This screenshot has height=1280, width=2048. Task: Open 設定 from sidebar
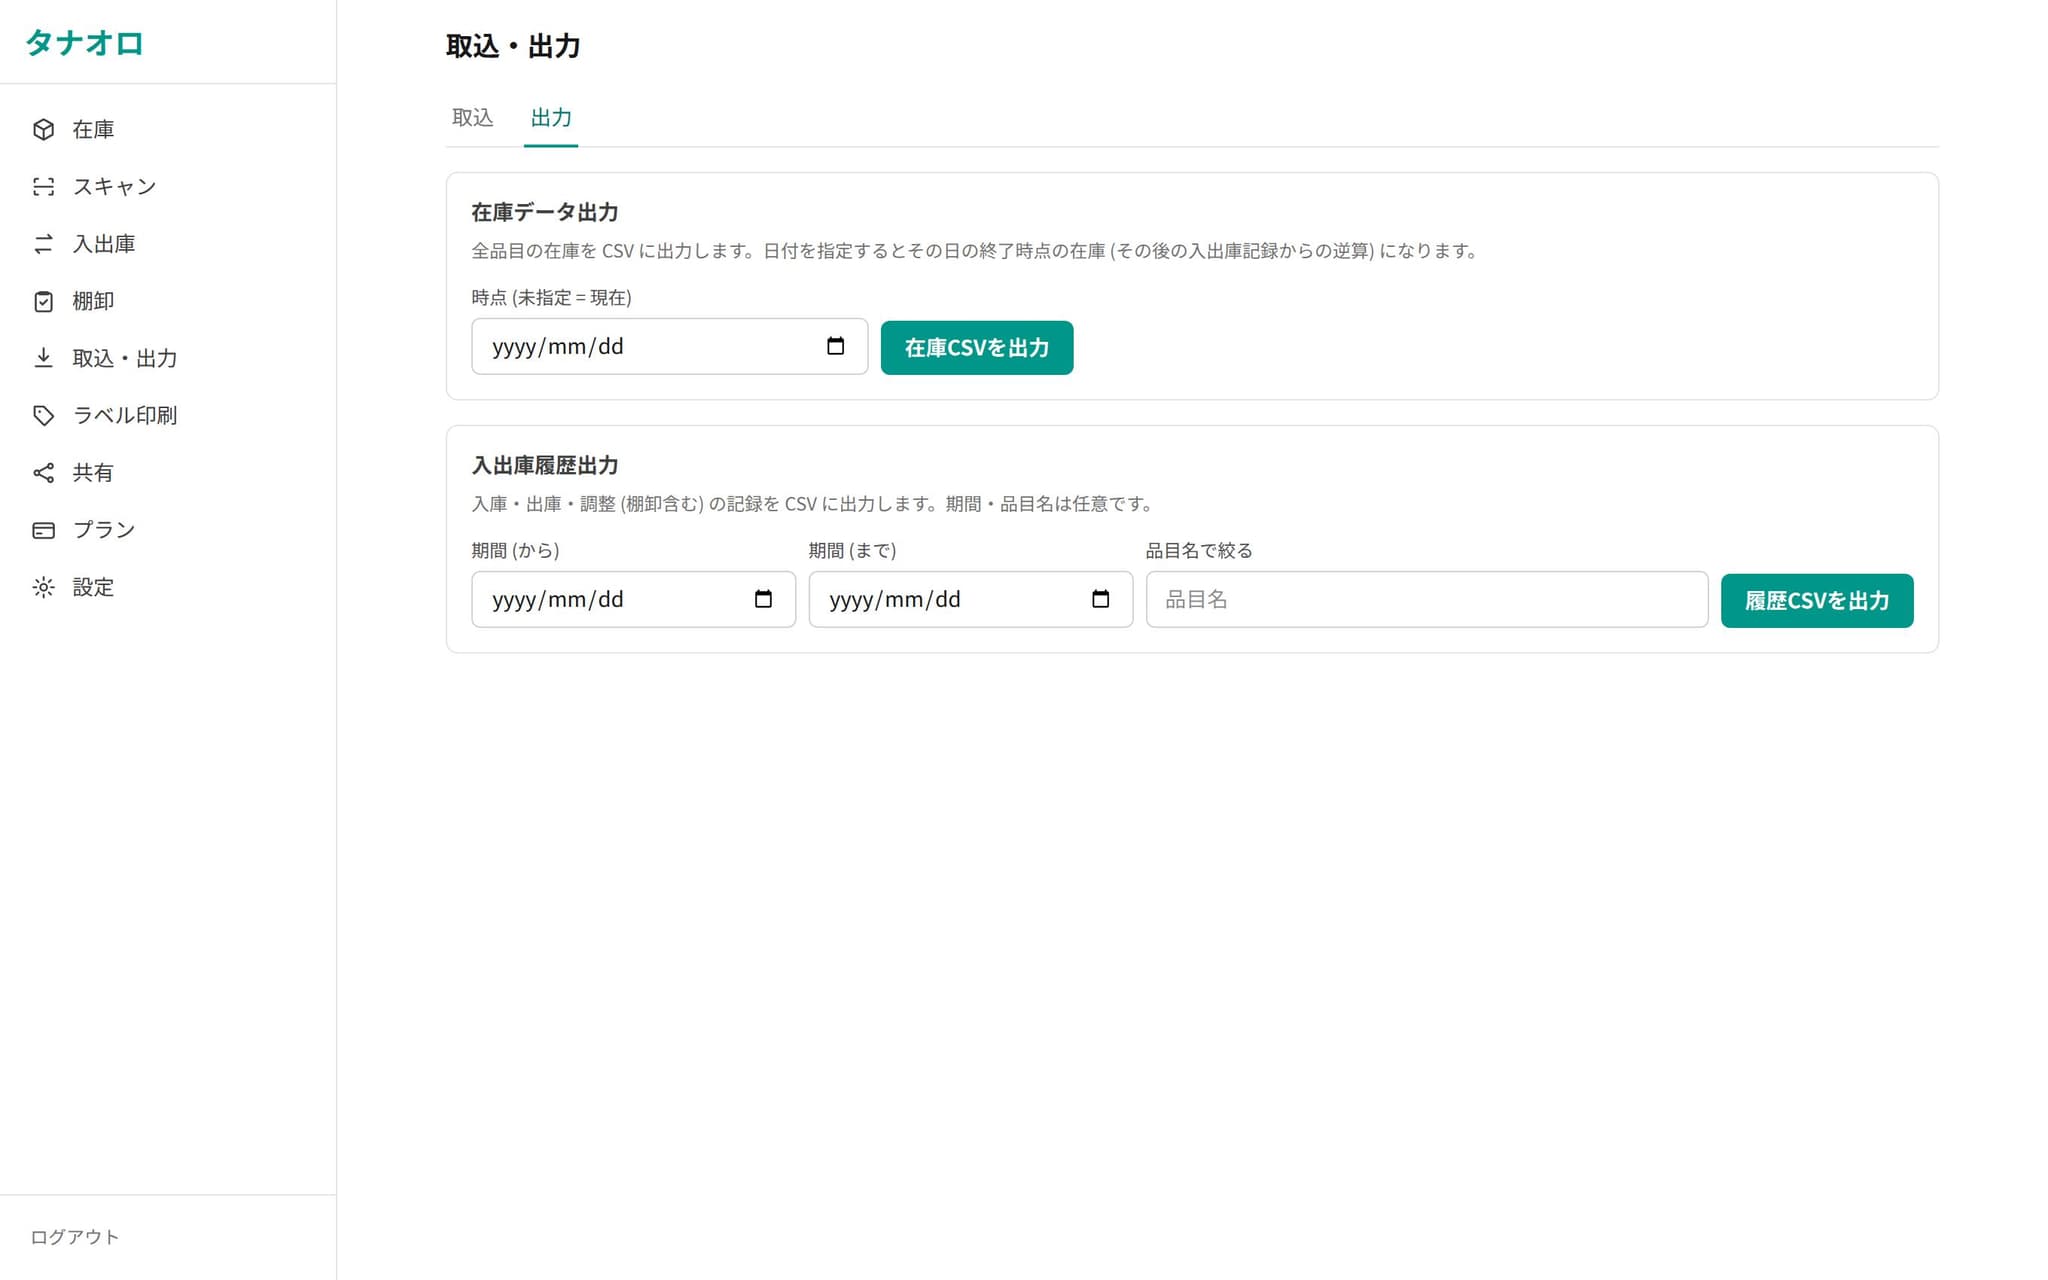coord(168,587)
